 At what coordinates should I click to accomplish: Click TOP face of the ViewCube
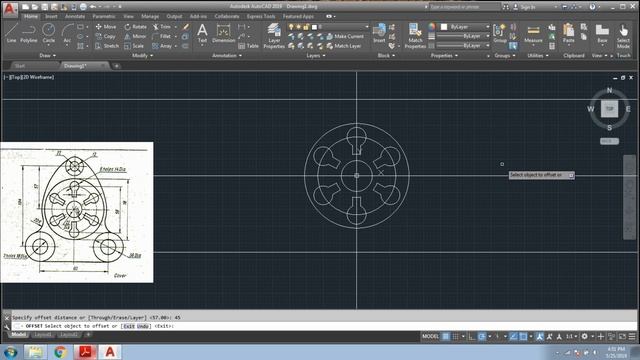pyautogui.click(x=609, y=109)
